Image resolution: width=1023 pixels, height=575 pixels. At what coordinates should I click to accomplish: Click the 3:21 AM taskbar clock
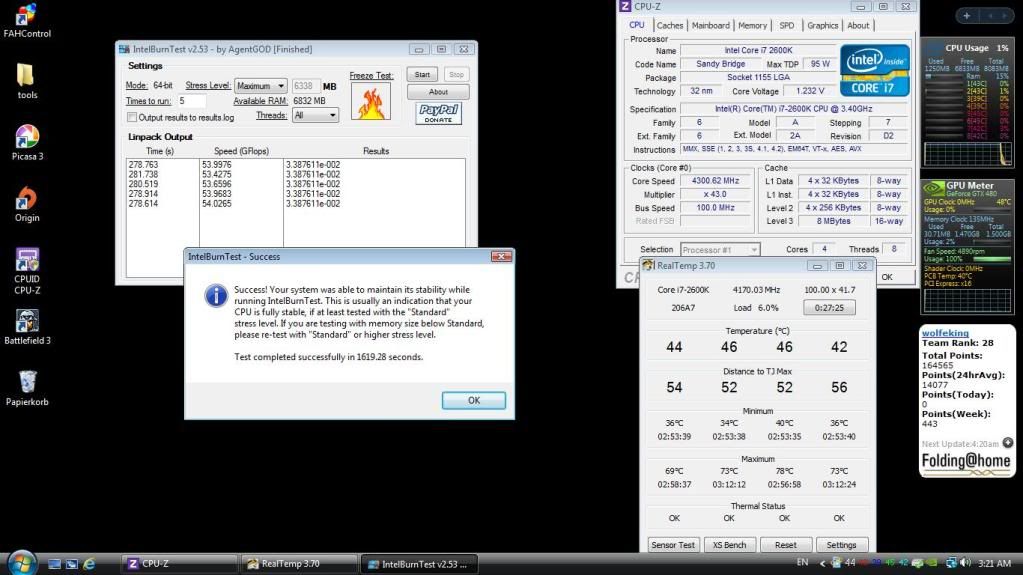click(994, 563)
